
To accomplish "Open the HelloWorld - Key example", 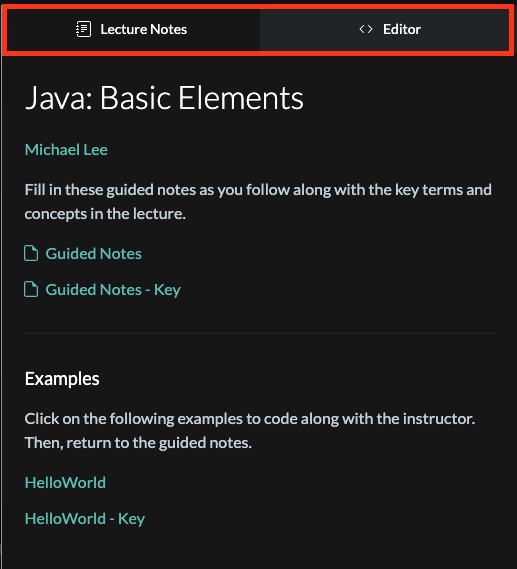I will coord(85,519).
